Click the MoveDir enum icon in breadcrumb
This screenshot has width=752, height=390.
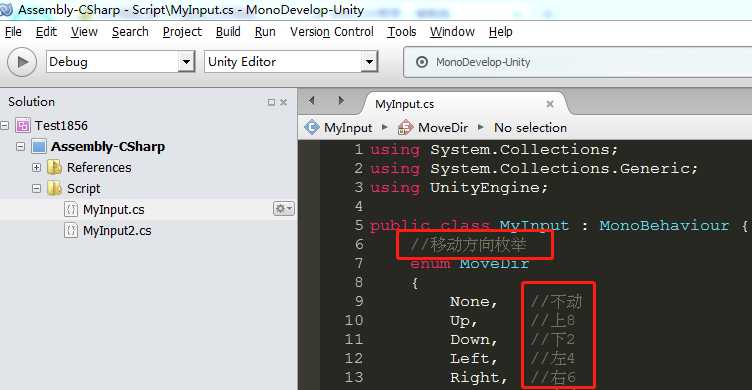(405, 127)
